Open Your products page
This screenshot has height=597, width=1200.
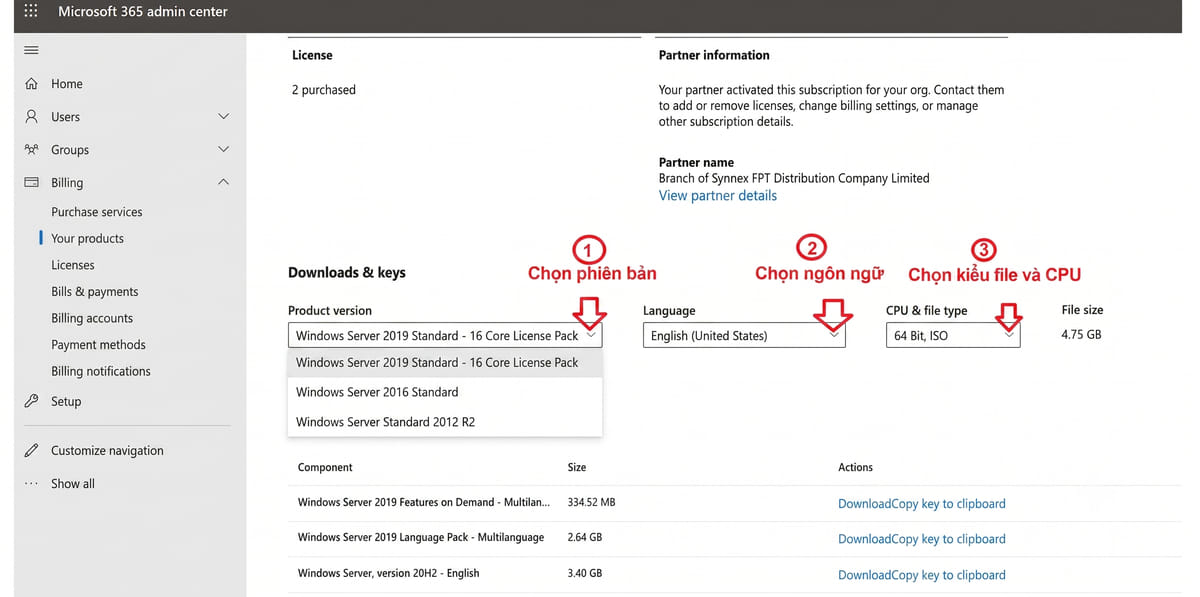[x=88, y=238]
